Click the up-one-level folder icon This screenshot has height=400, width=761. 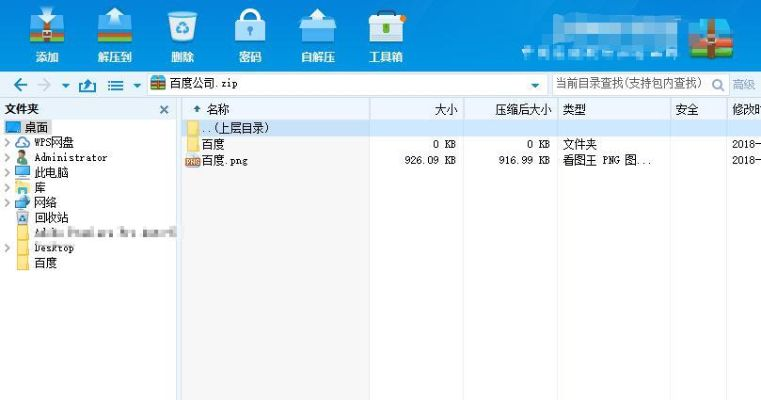[x=87, y=86]
